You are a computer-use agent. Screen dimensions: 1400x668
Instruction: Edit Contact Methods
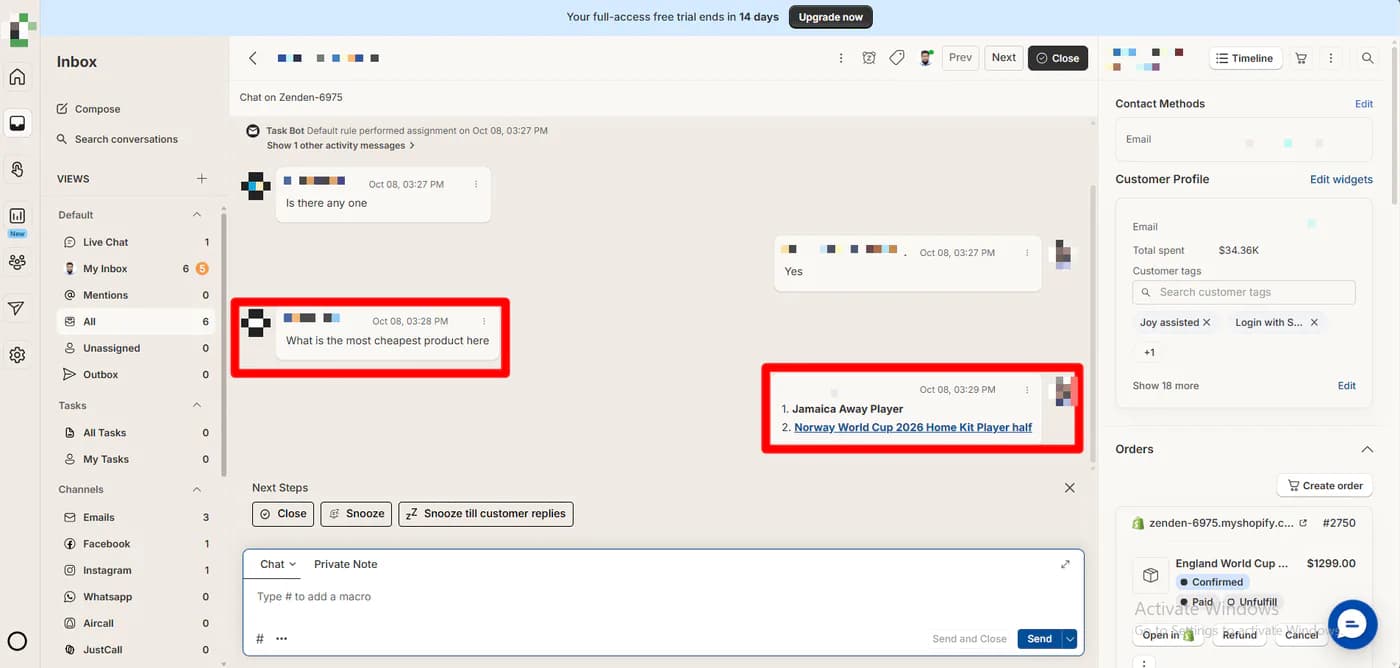[x=1364, y=104]
